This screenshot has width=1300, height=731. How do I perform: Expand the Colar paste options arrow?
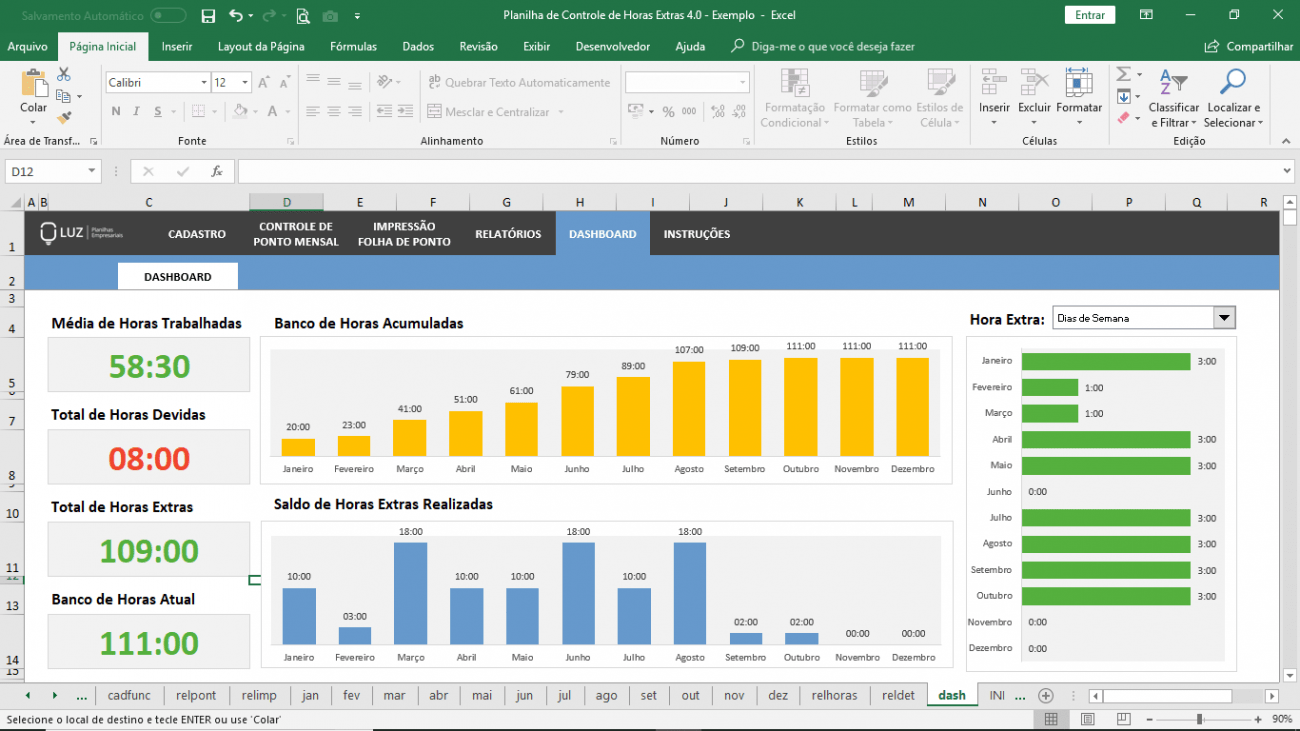click(34, 123)
